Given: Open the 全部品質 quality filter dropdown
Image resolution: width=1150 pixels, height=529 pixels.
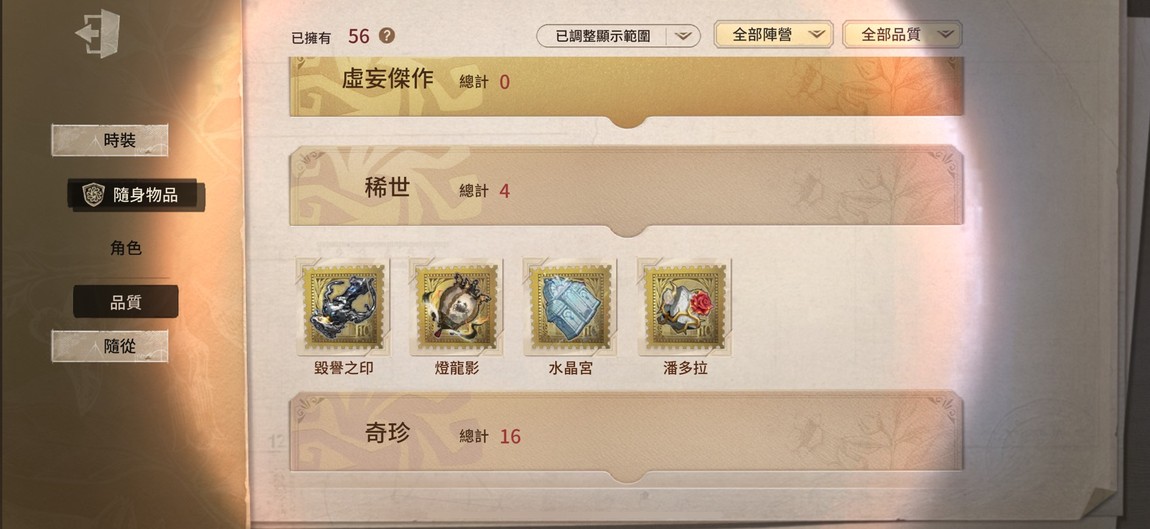Looking at the screenshot, I should point(902,34).
